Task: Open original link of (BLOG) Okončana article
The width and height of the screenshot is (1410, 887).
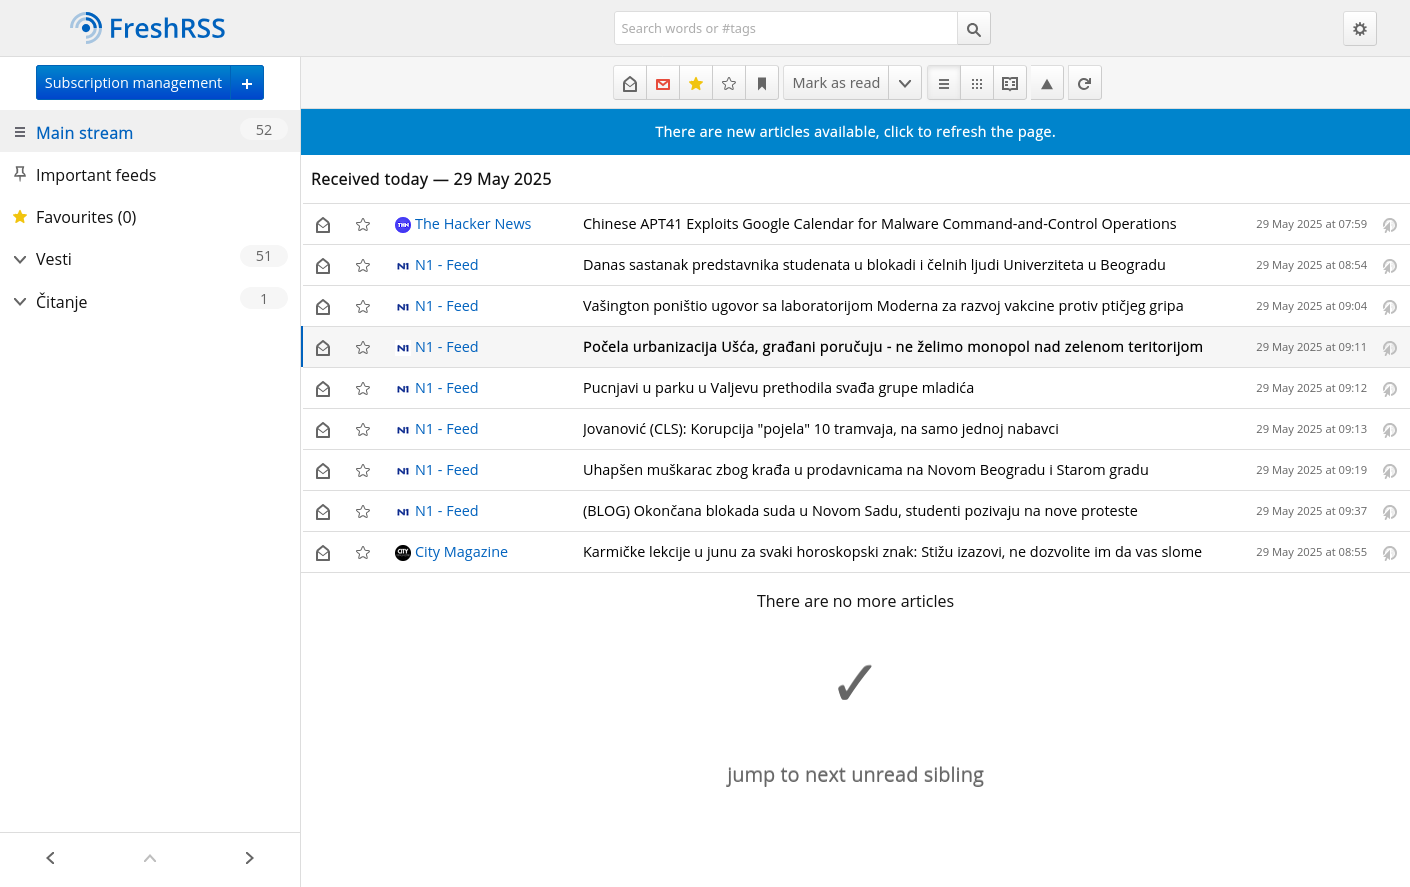Action: point(1390,512)
